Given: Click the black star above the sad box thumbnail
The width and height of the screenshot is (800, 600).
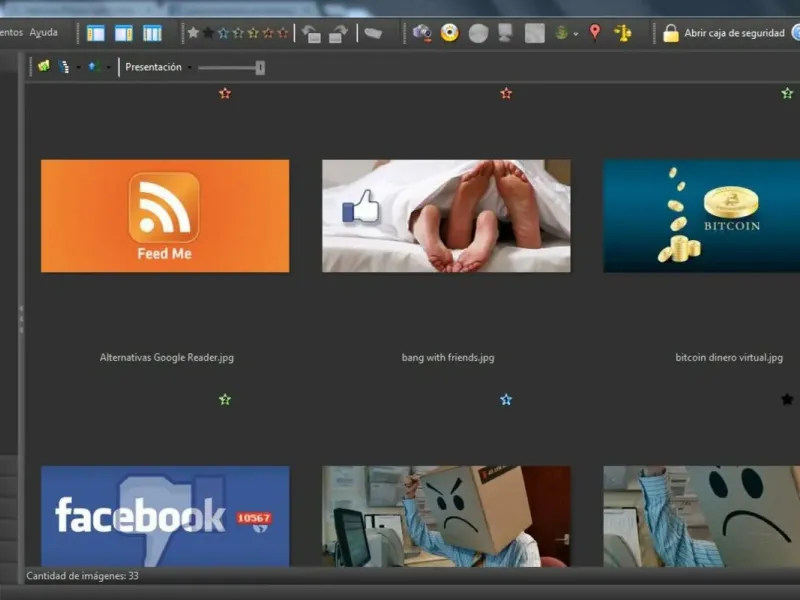Looking at the screenshot, I should click(787, 399).
